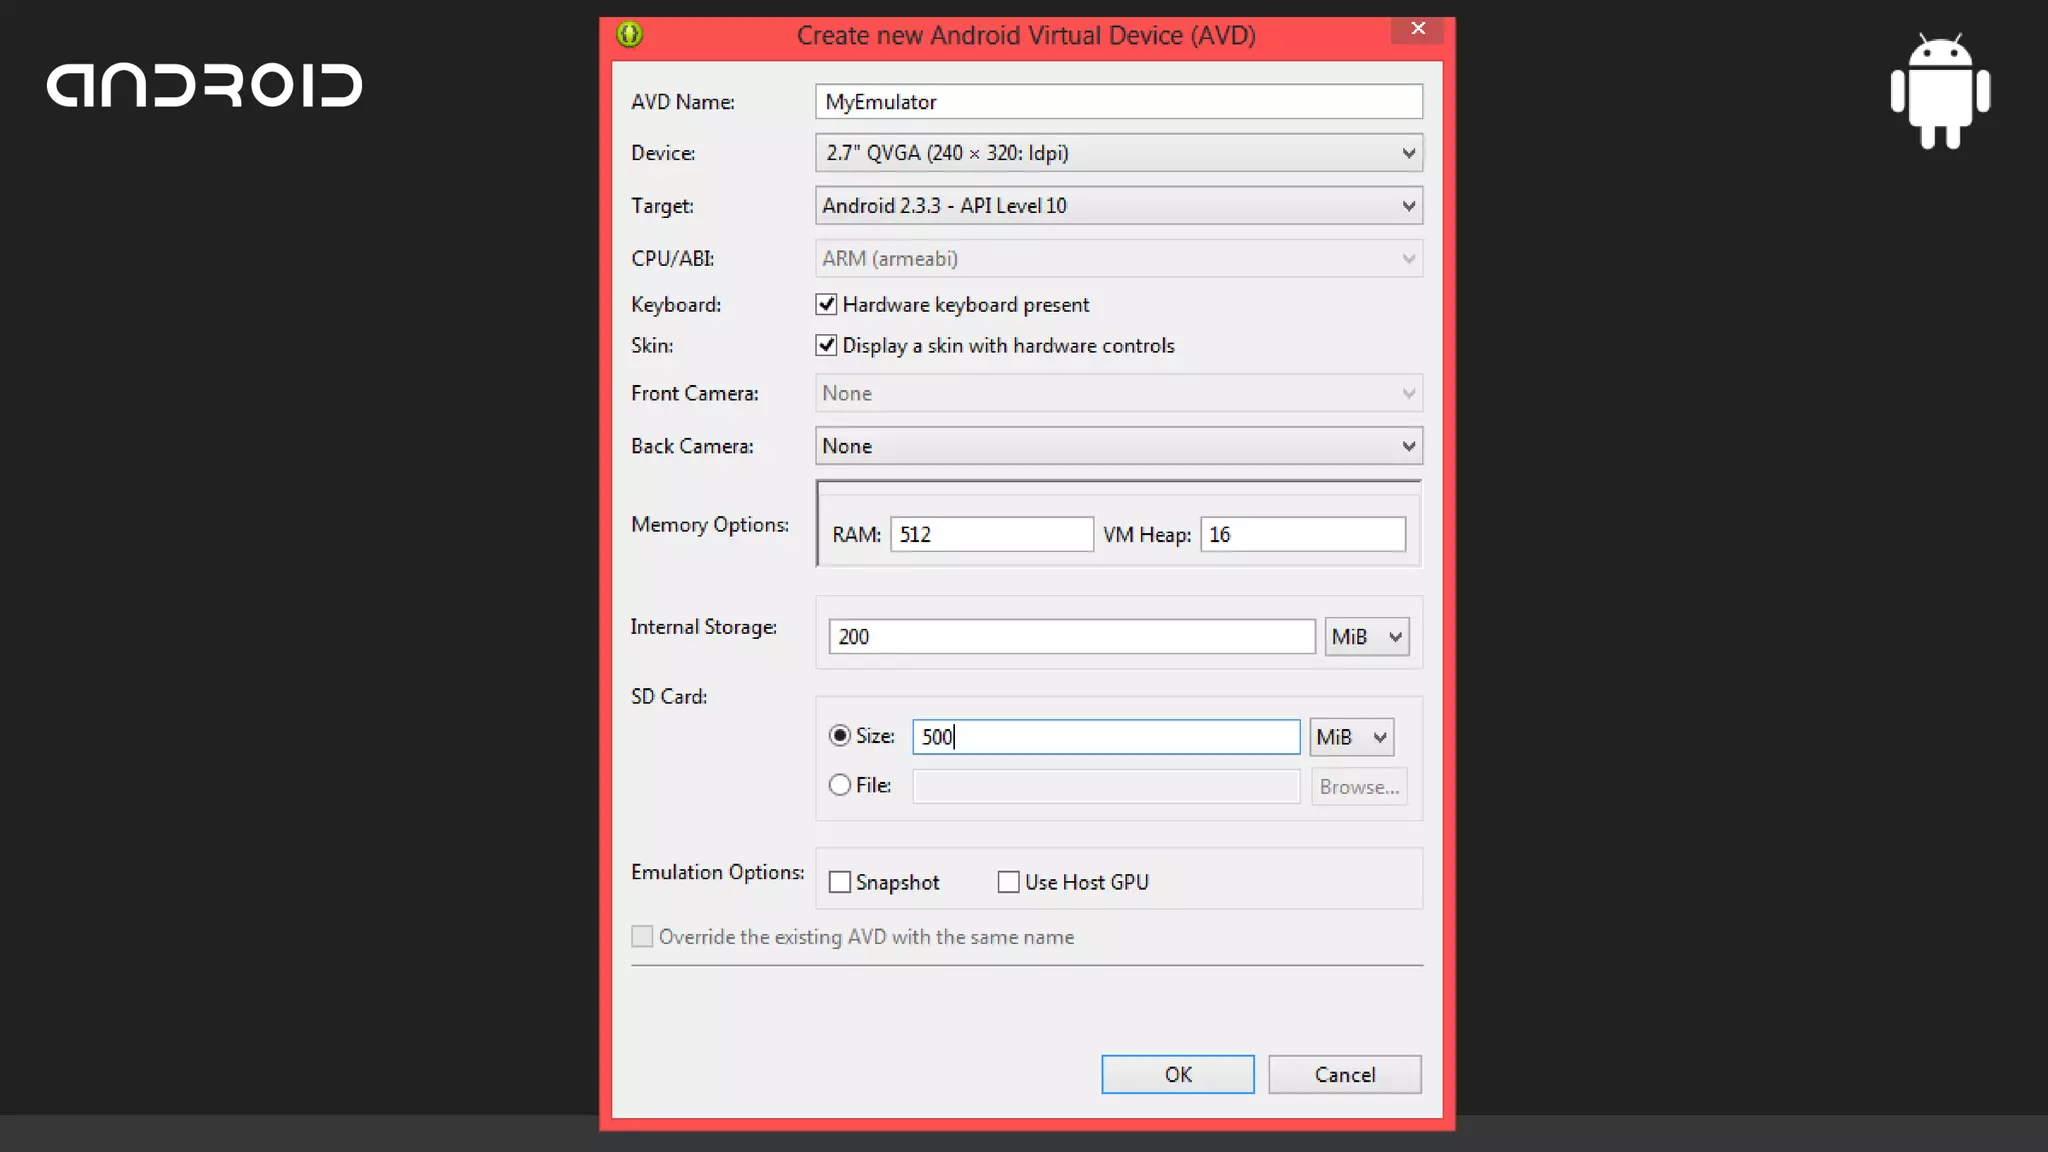Click the VM Heap value field

1302,534
